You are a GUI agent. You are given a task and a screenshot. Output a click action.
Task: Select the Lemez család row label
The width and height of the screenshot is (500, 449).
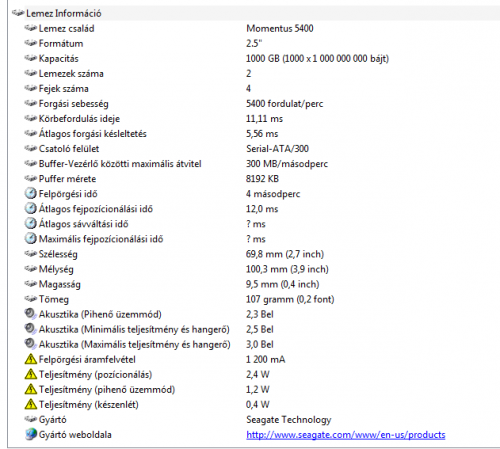coord(66,28)
